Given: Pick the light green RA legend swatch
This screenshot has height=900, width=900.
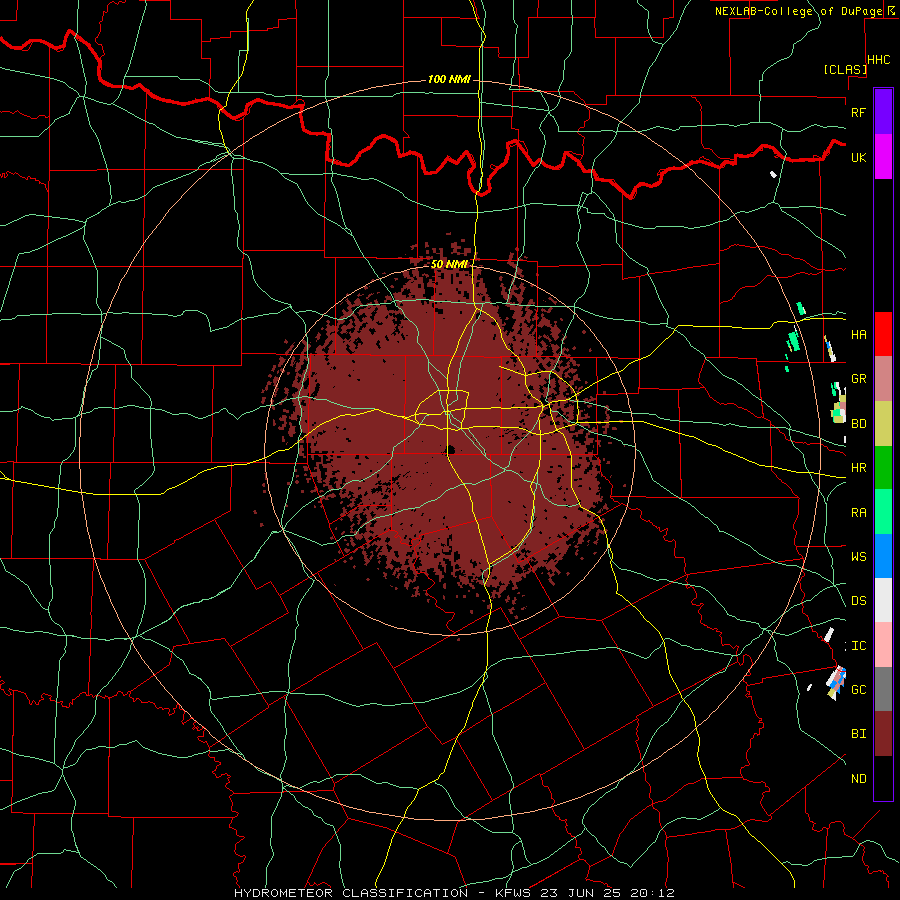Looking at the screenshot, I should pos(883,512).
